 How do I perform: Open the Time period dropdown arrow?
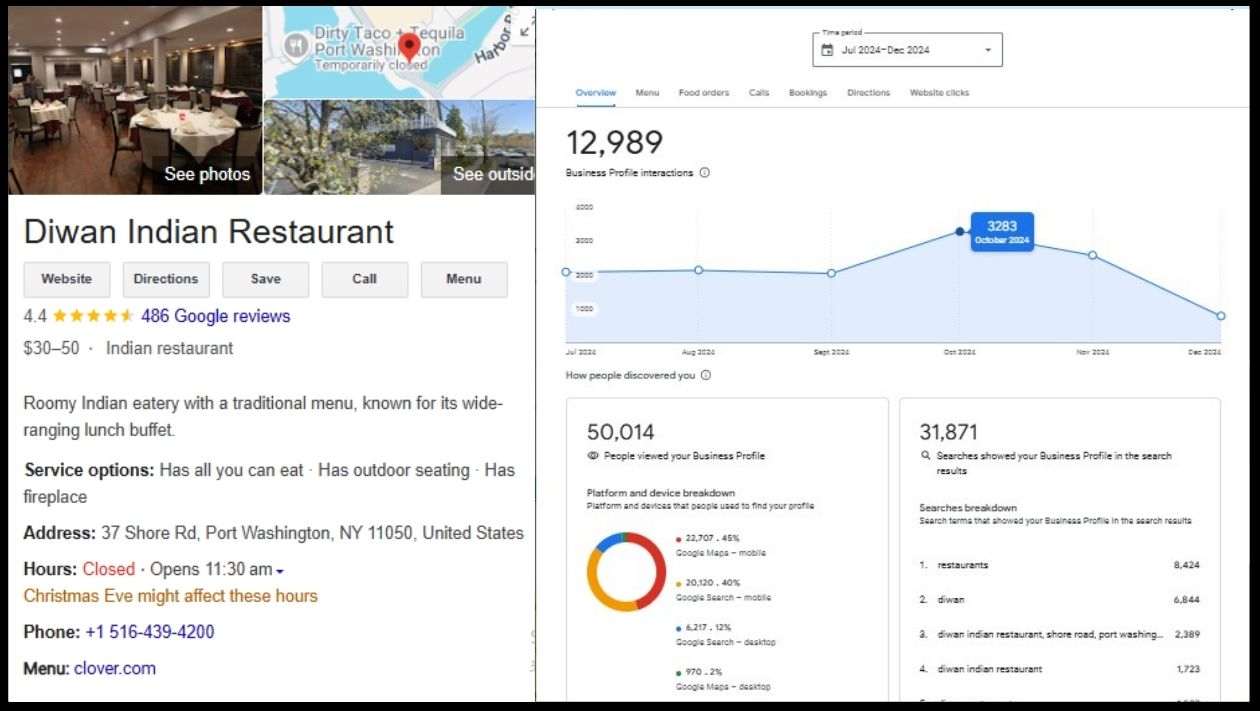coord(988,50)
